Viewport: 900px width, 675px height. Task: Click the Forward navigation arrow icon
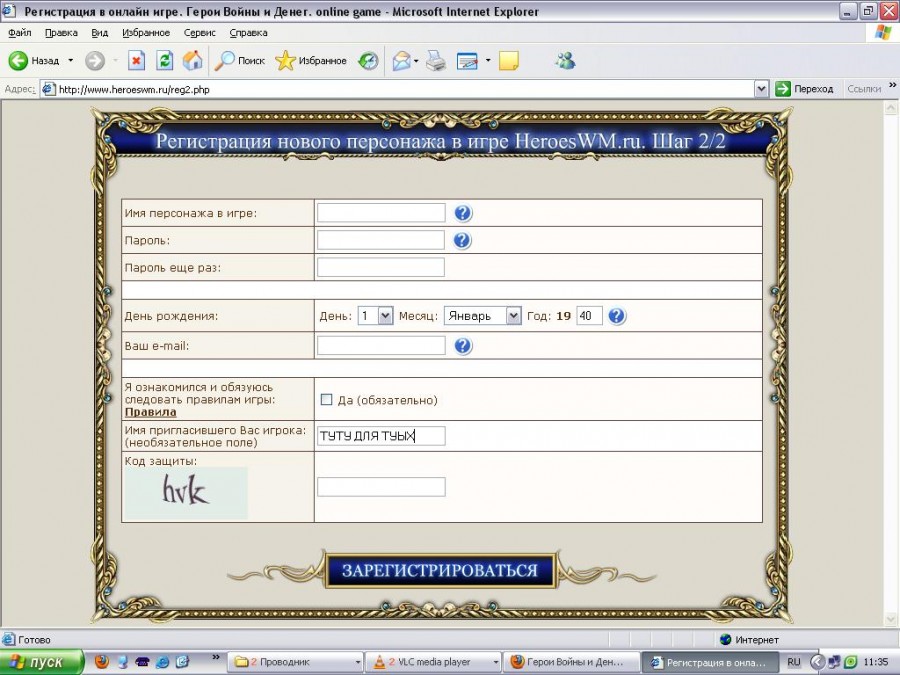(x=95, y=60)
